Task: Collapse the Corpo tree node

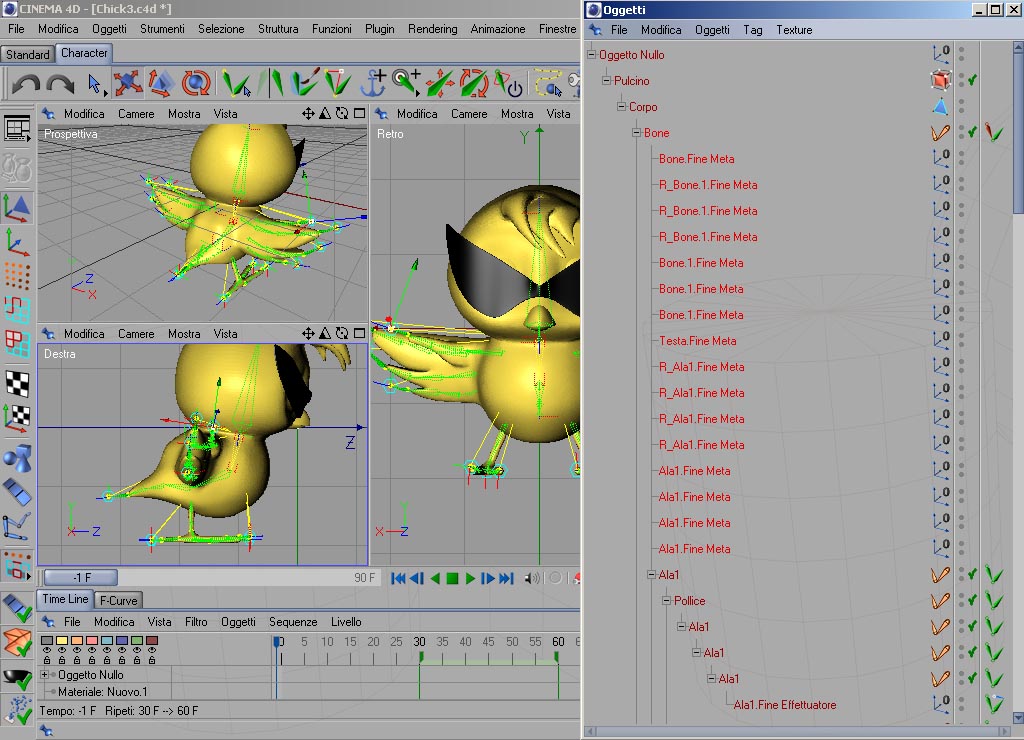Action: tap(622, 106)
